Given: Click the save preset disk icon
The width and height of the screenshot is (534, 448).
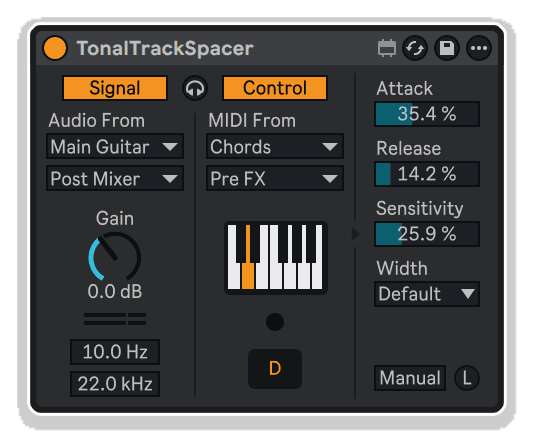Looking at the screenshot, I should pos(447,48).
